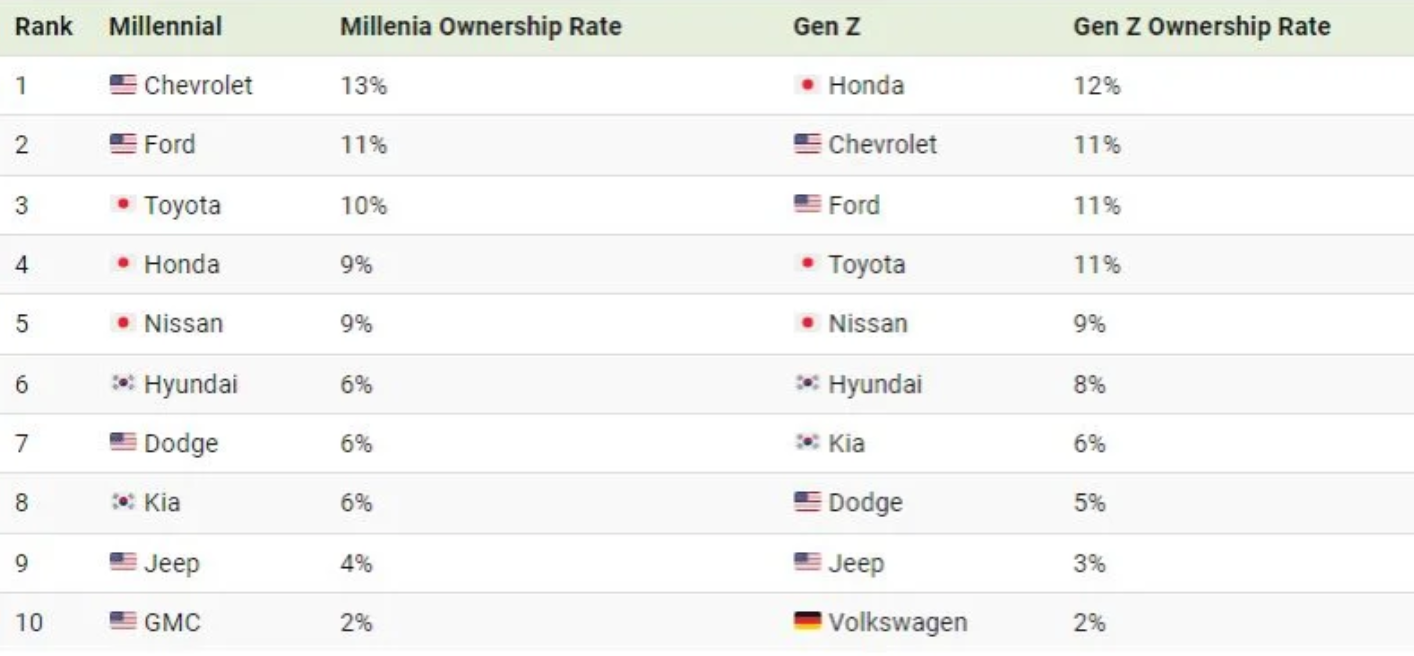Click the German flag beside Volkswagen

[807, 622]
